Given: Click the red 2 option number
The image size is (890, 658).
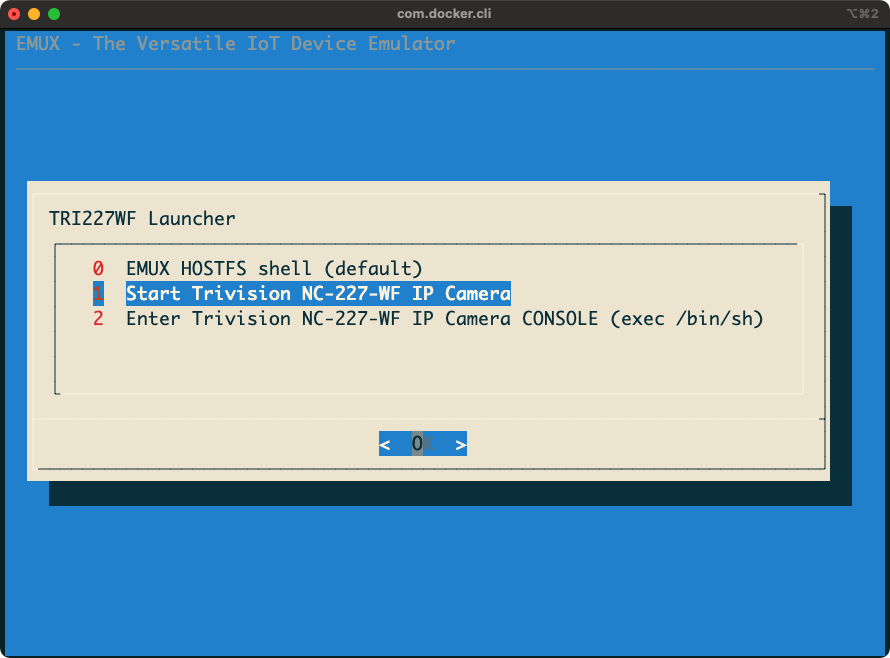Looking at the screenshot, I should (97, 318).
